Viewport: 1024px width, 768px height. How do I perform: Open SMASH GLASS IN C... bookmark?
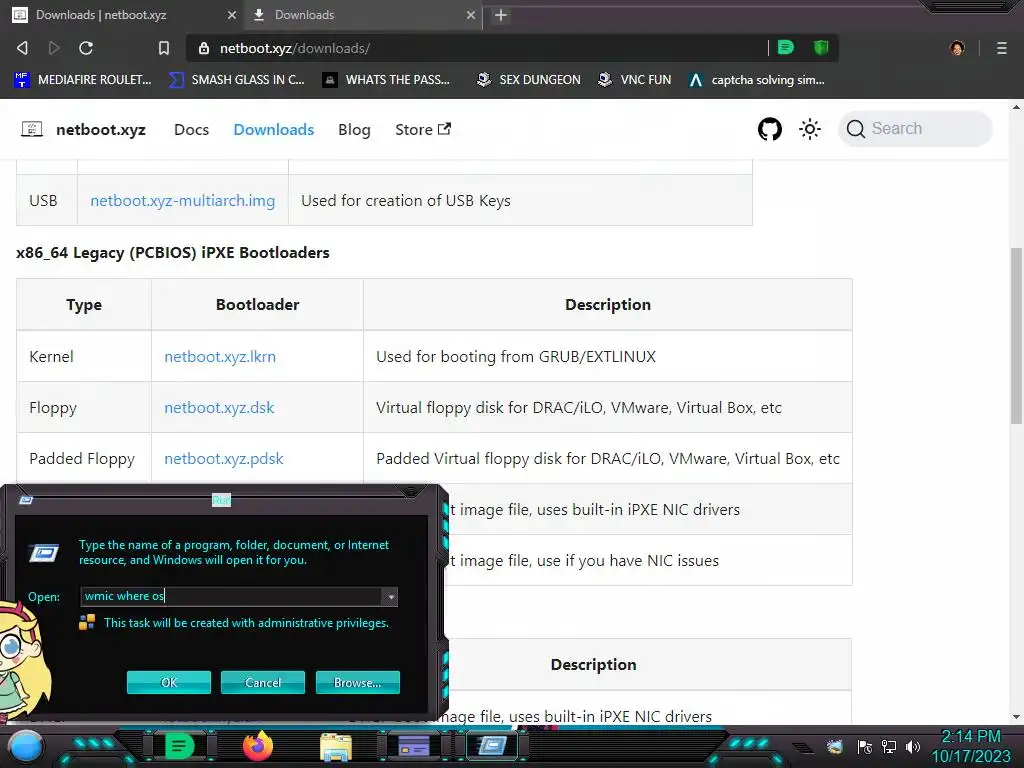pyautogui.click(x=236, y=80)
